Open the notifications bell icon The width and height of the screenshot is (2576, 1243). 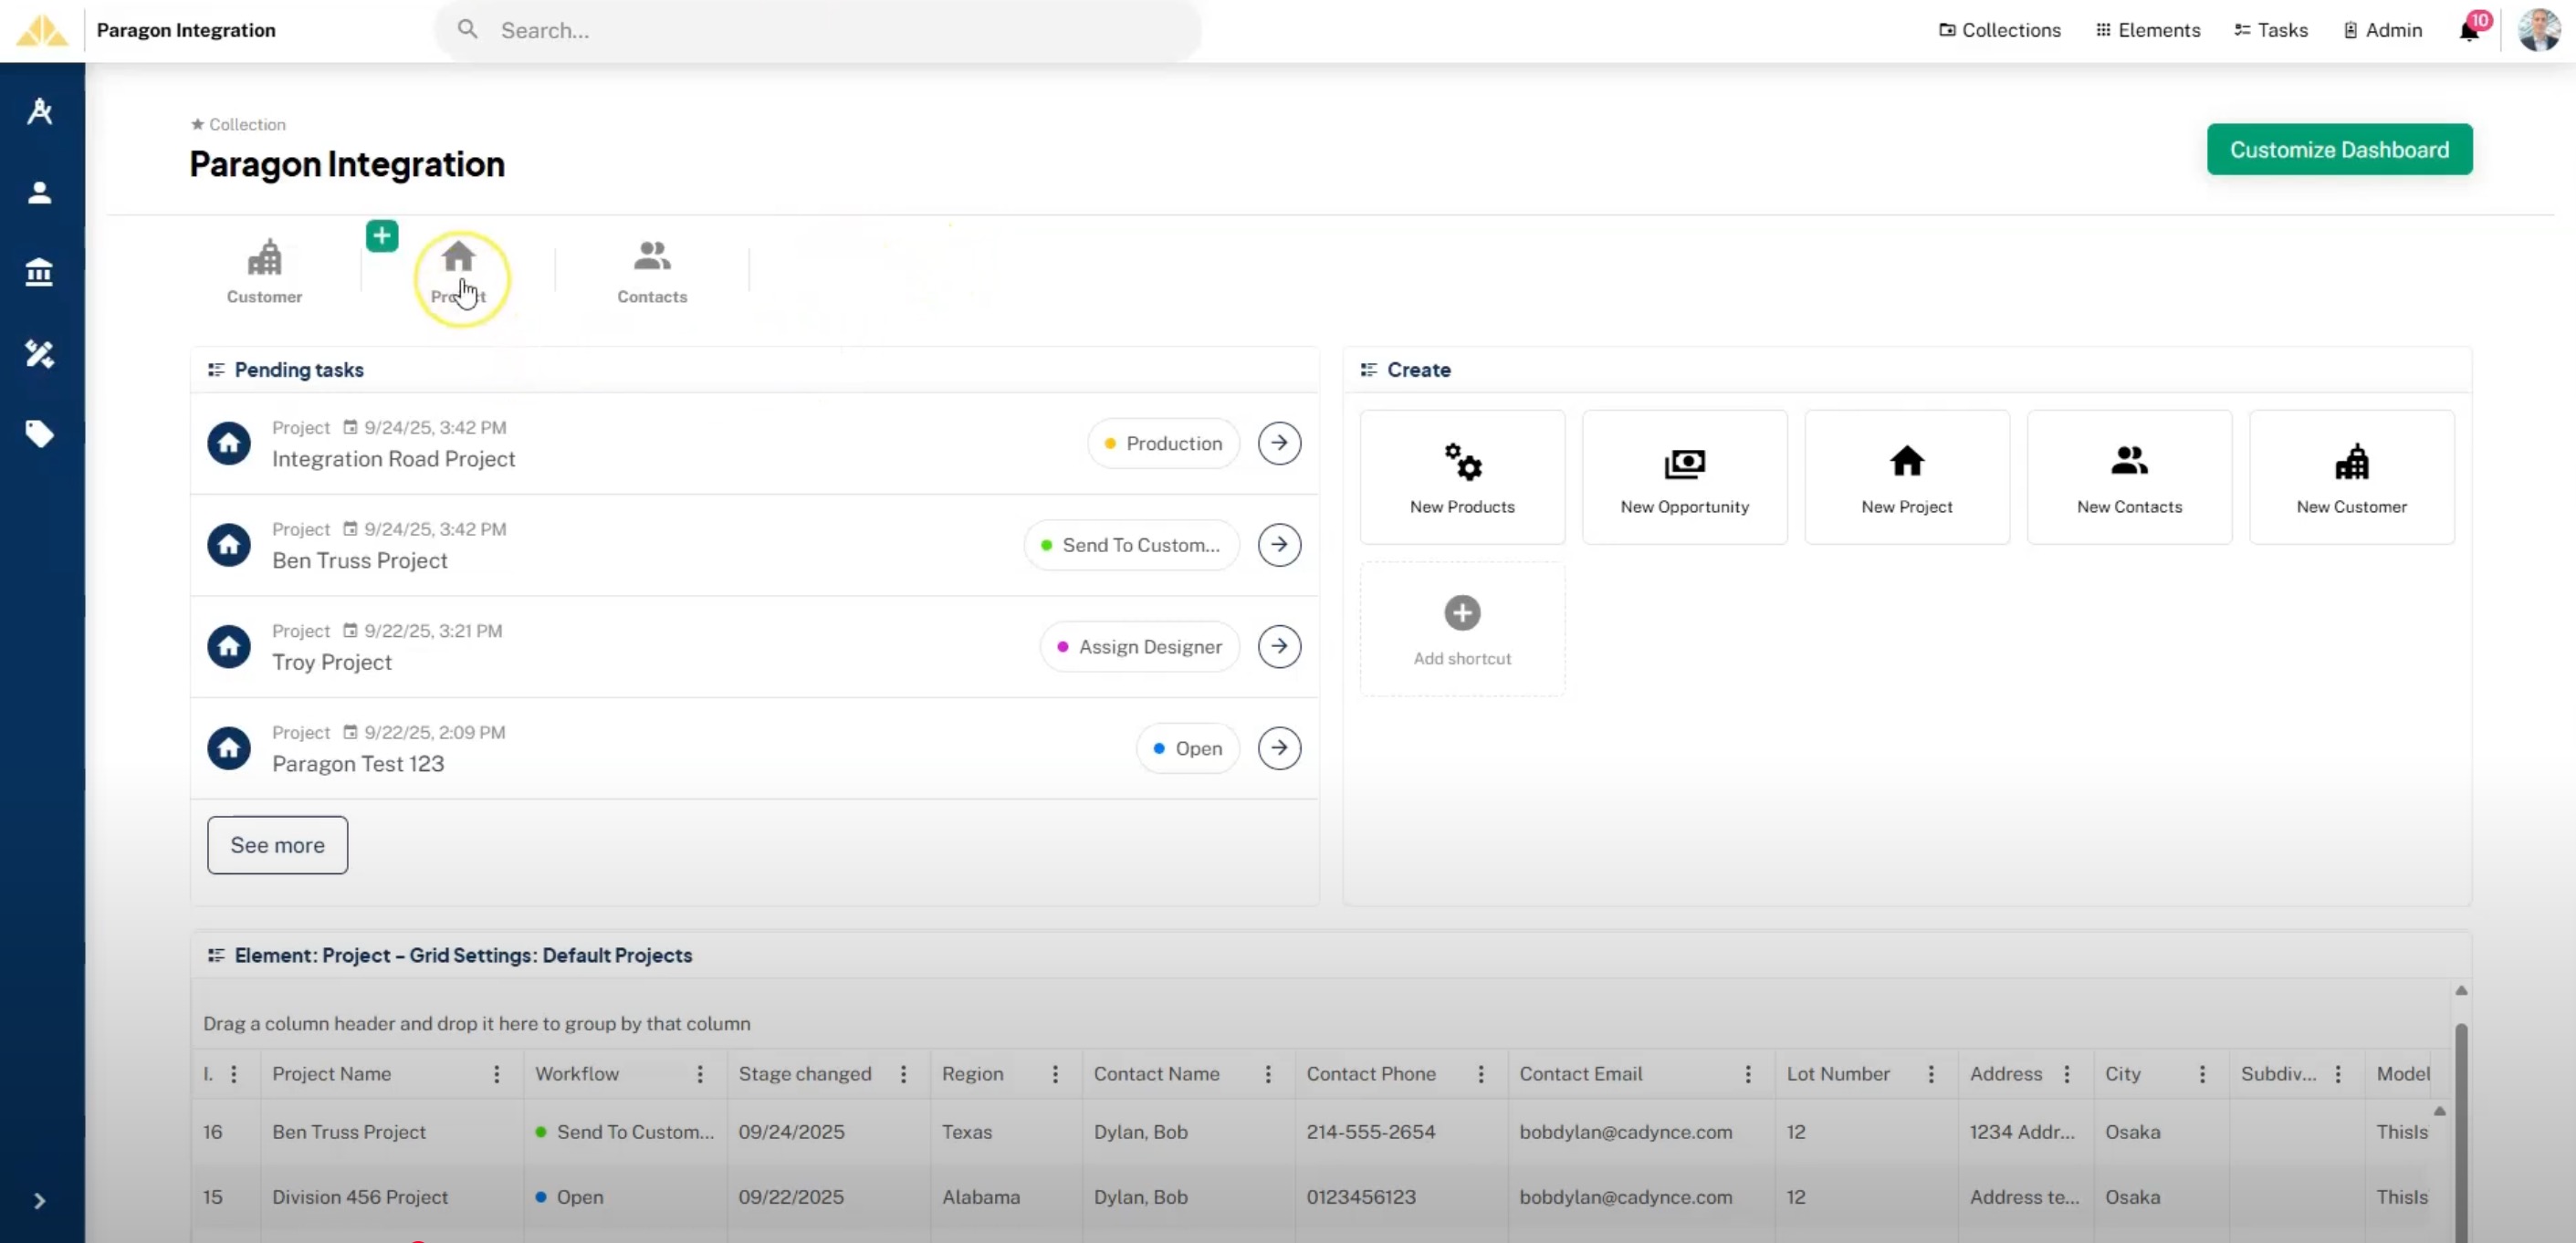pos(2468,31)
